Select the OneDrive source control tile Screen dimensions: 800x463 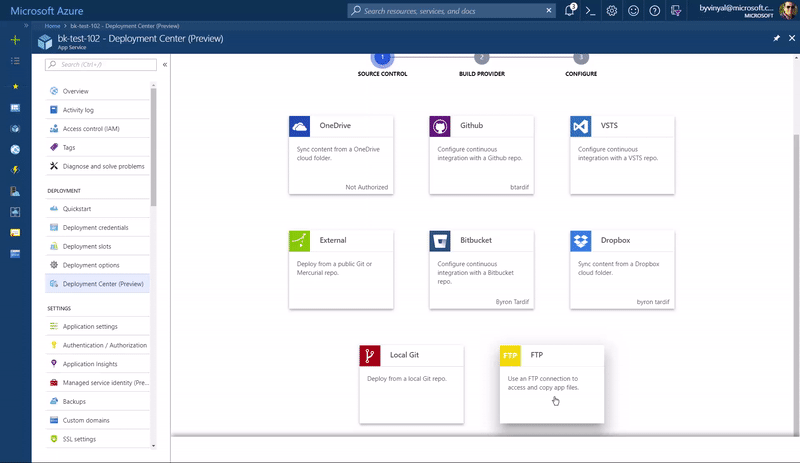click(x=340, y=154)
